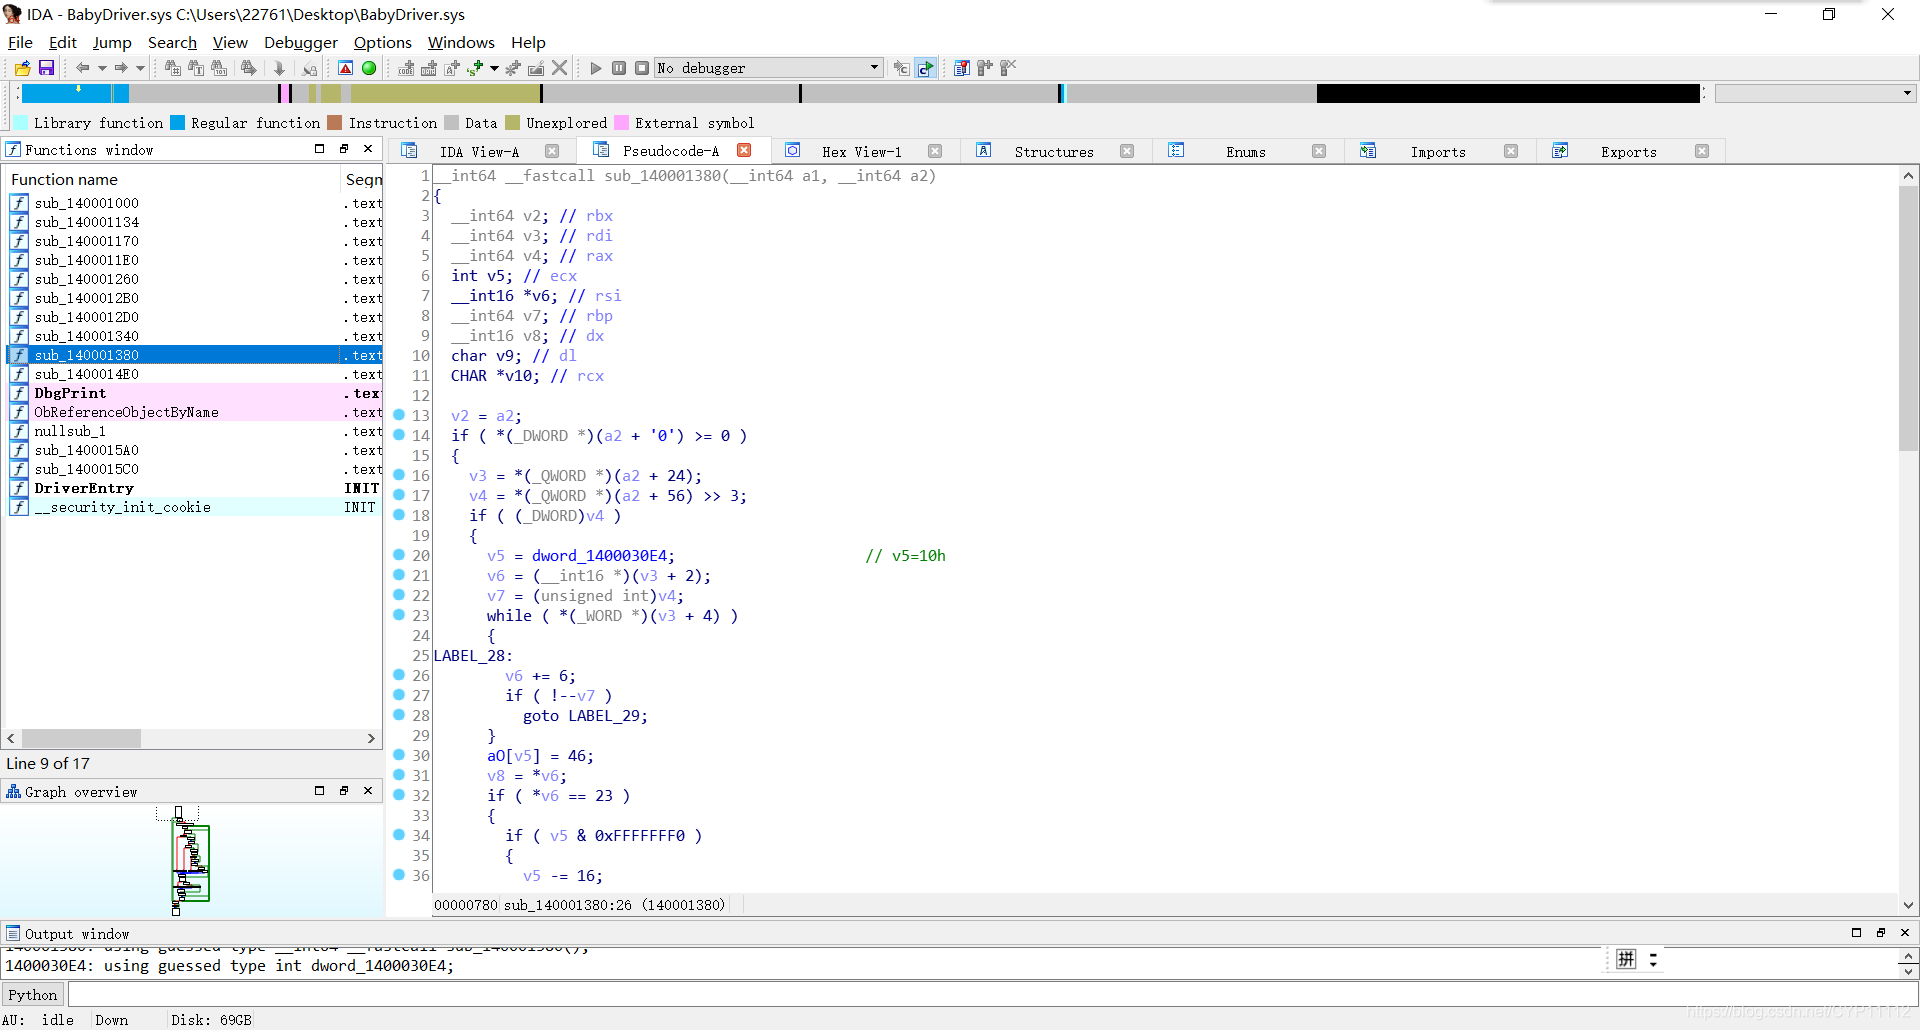This screenshot has height=1030, width=1920.
Task: Open the No debugger combo box
Action: pos(768,68)
